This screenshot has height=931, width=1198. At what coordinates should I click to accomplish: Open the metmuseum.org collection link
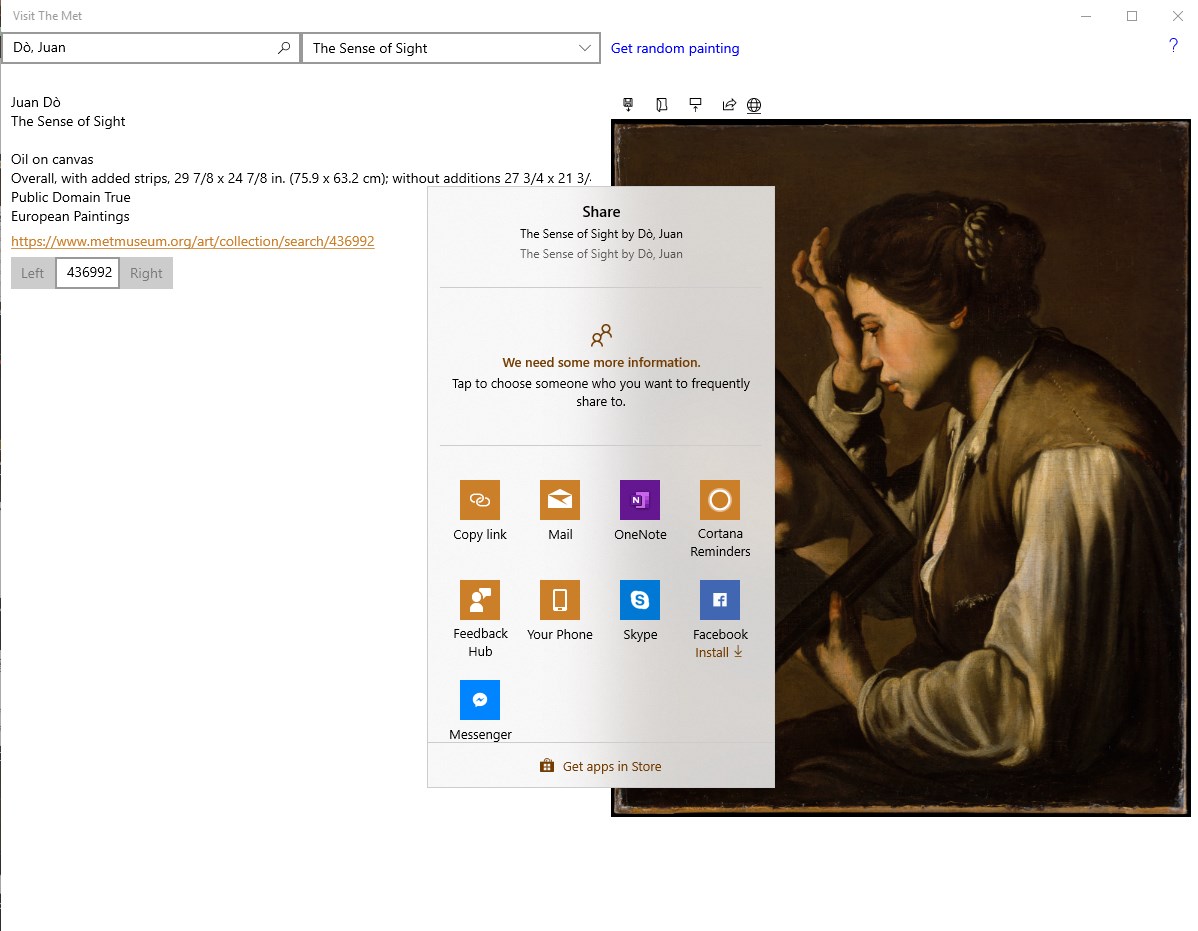[193, 241]
